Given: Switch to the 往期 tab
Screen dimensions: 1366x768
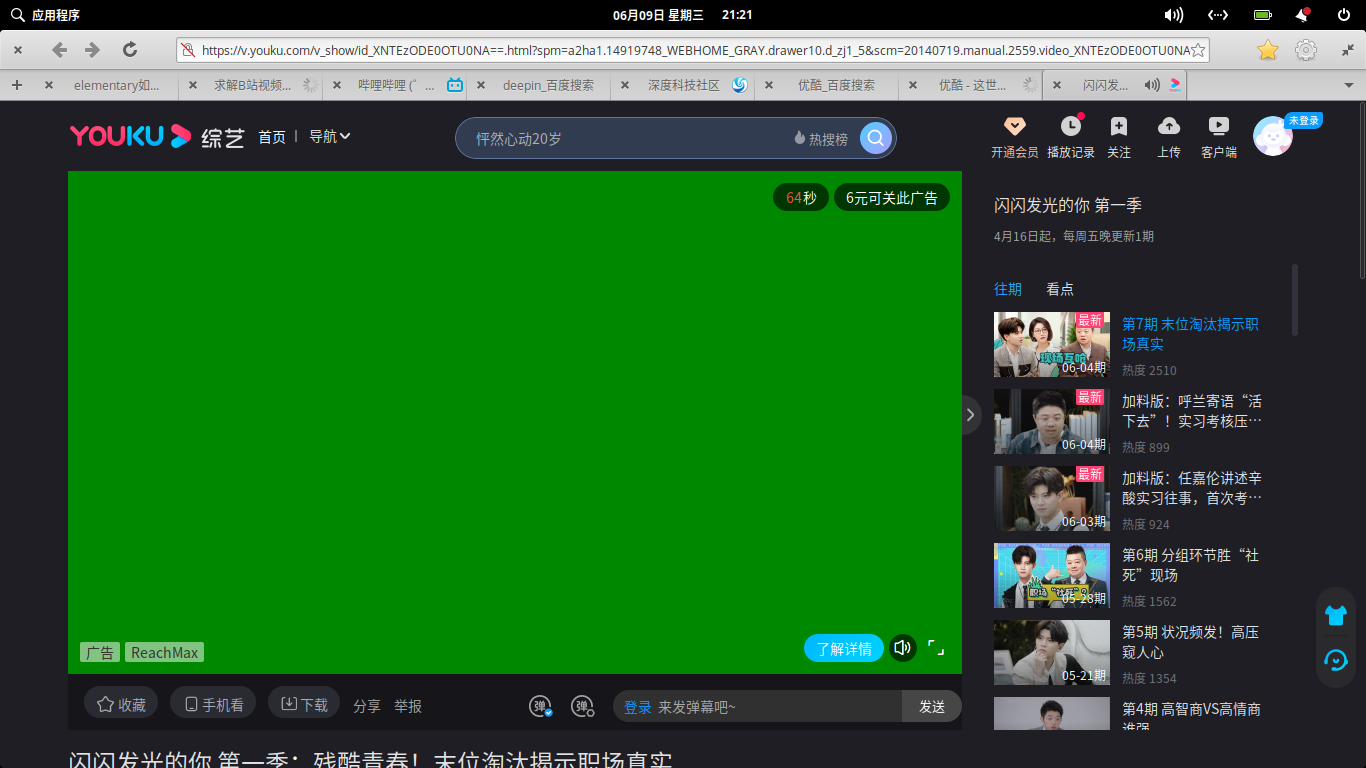Looking at the screenshot, I should [1008, 289].
